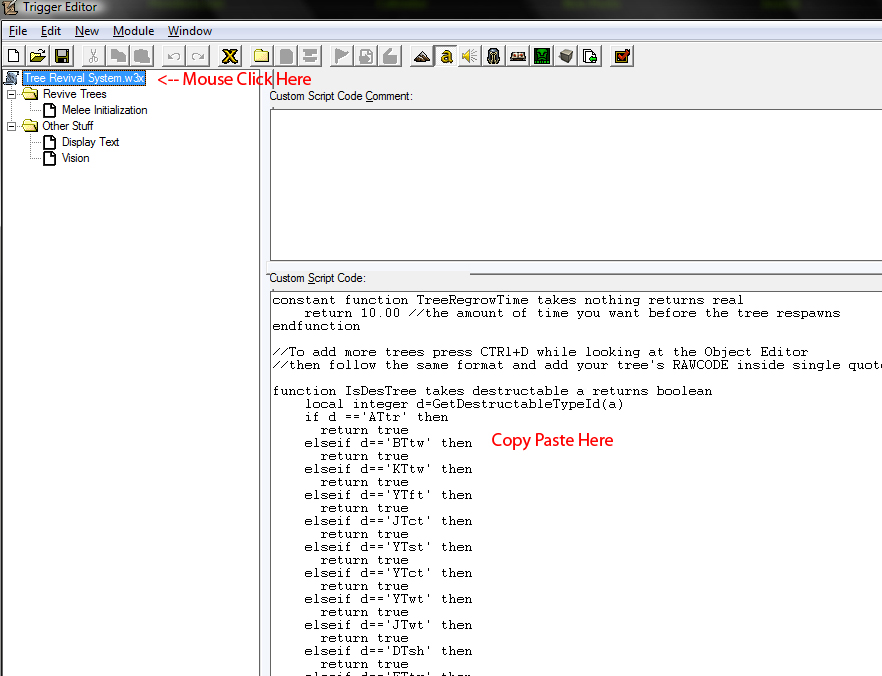This screenshot has width=882, height=676.
Task: Click inside the Custom Script Code box
Action: (576, 484)
